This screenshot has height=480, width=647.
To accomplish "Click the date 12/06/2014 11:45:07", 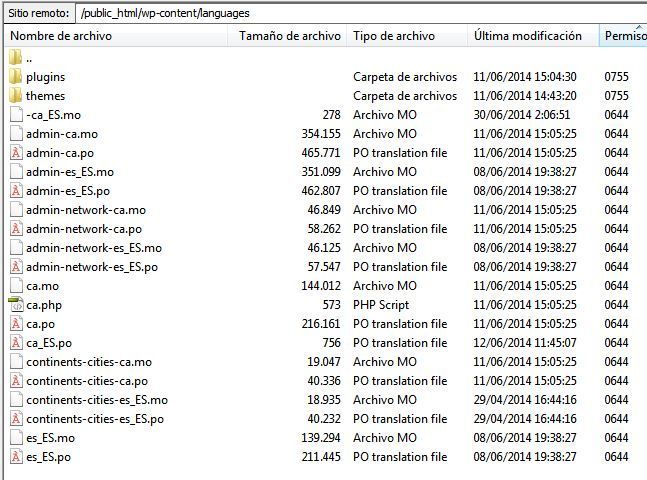I will (x=525, y=343).
